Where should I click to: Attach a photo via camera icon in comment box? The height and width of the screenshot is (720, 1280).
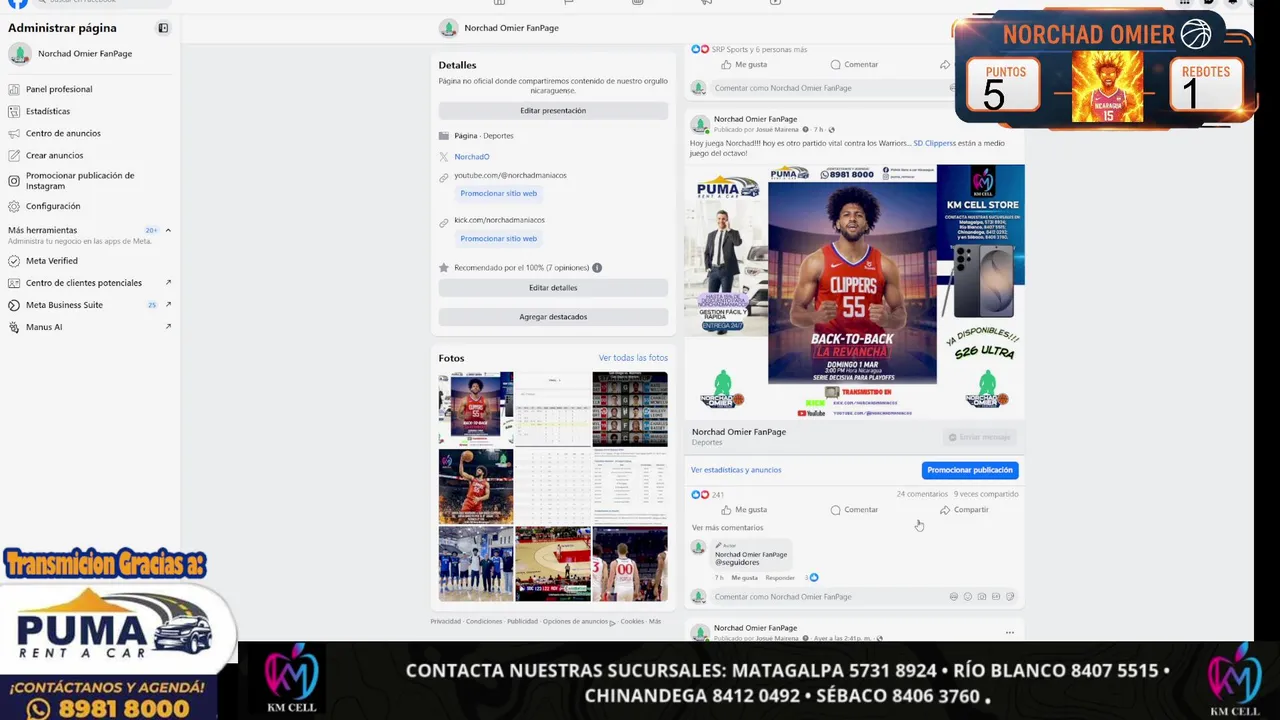(x=982, y=597)
